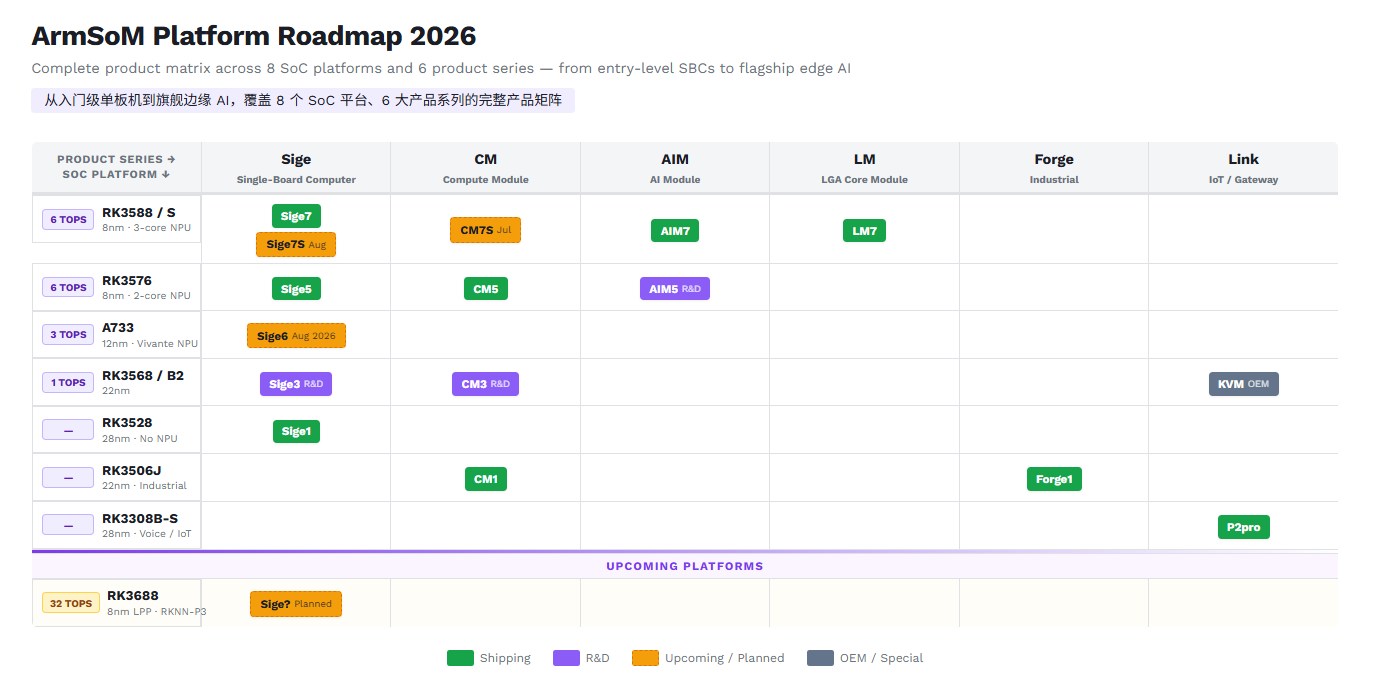Viewport: 1373px width, 676px height.
Task: Select the CM1 badge
Action: pyautogui.click(x=486, y=479)
